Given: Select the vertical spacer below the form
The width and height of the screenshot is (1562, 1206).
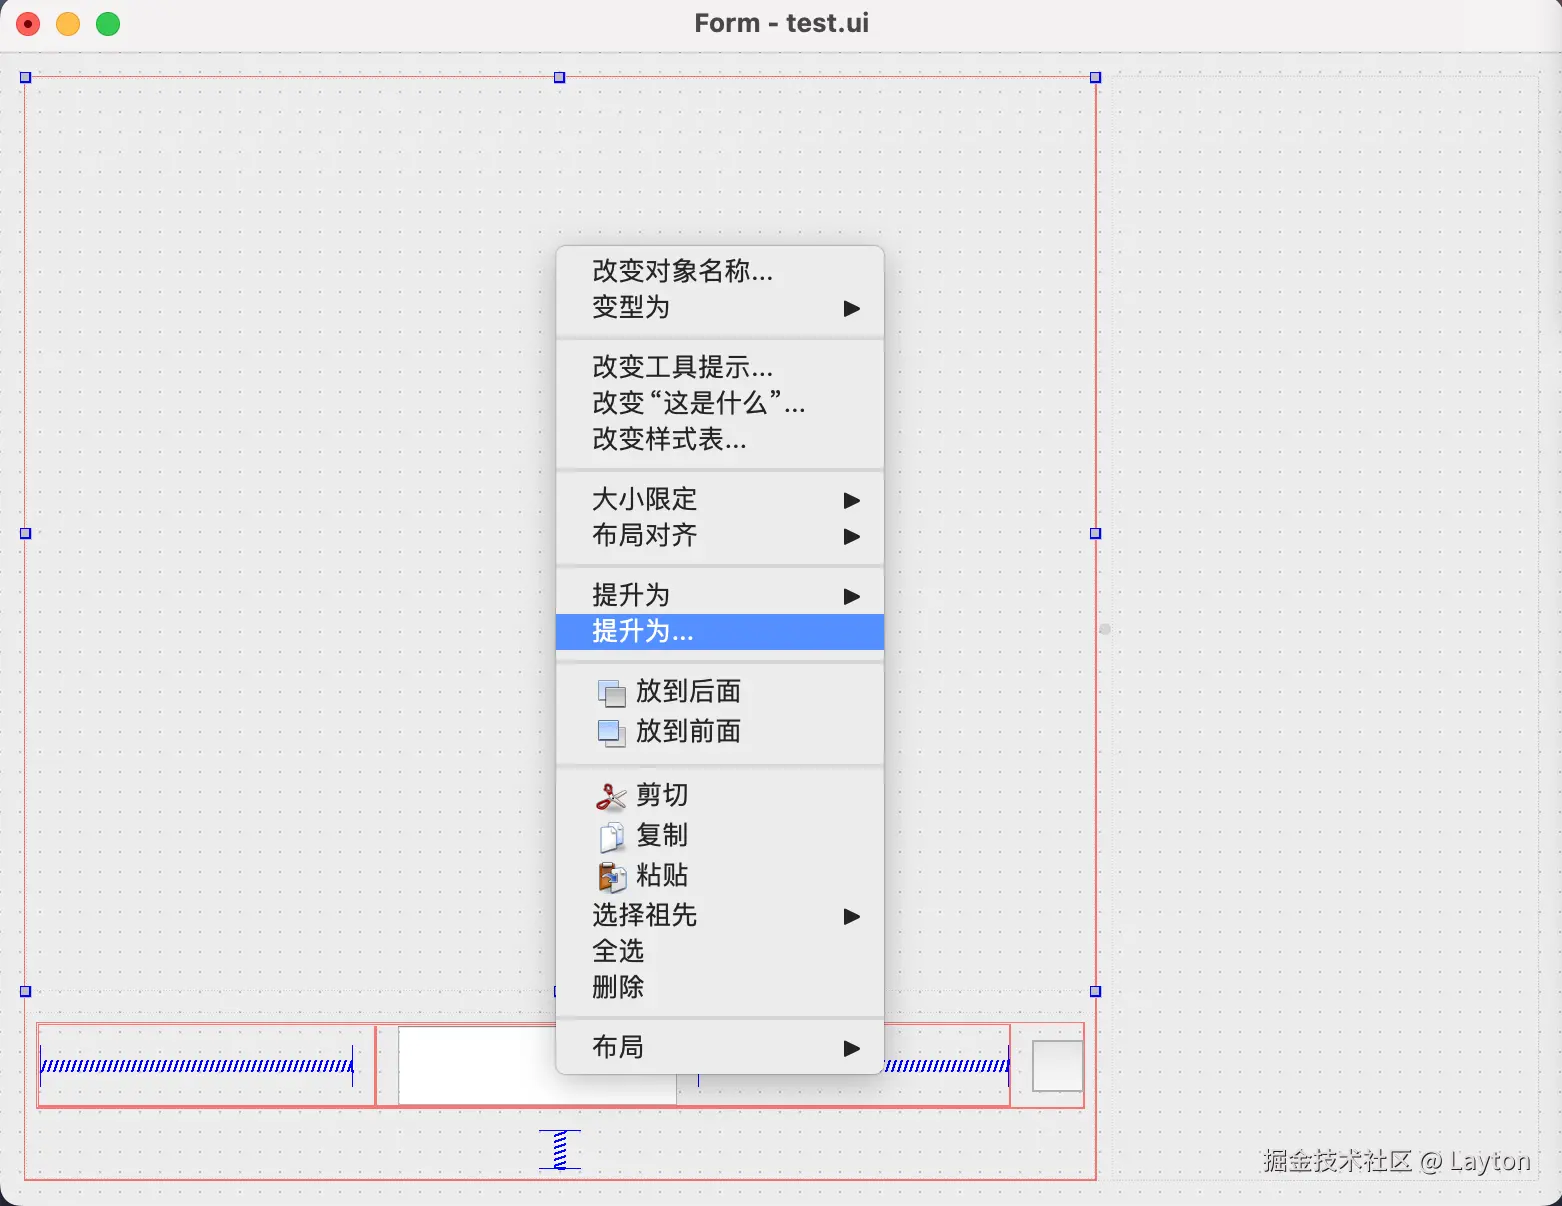Looking at the screenshot, I should click(x=560, y=1150).
